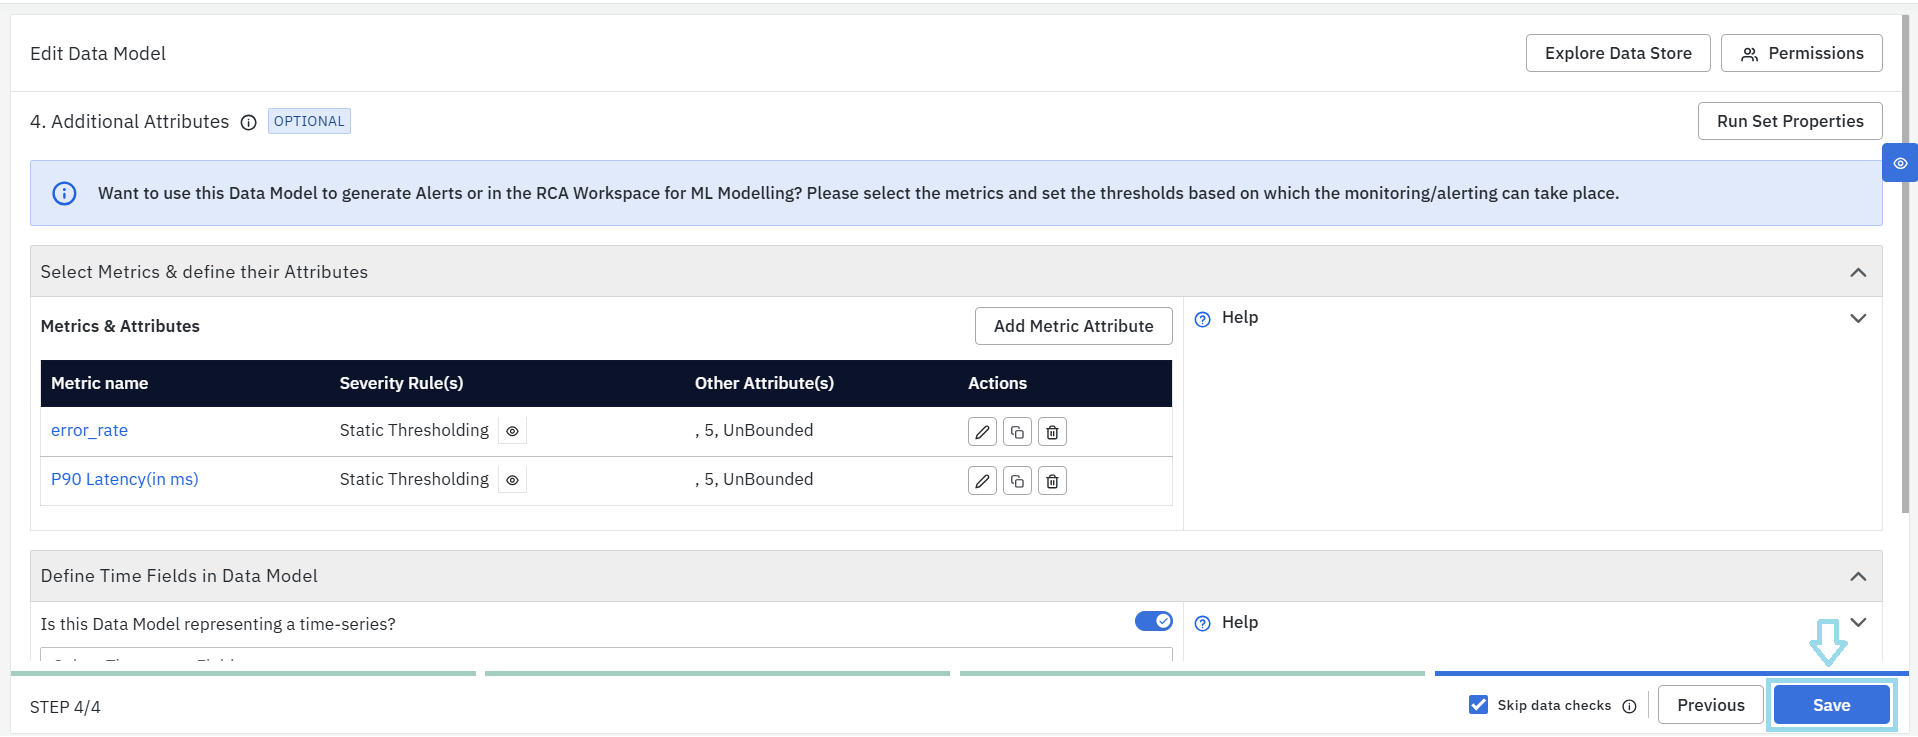Collapse Select Metrics & define Attributes section
Viewport: 1918px width, 737px height.
[x=1858, y=272]
